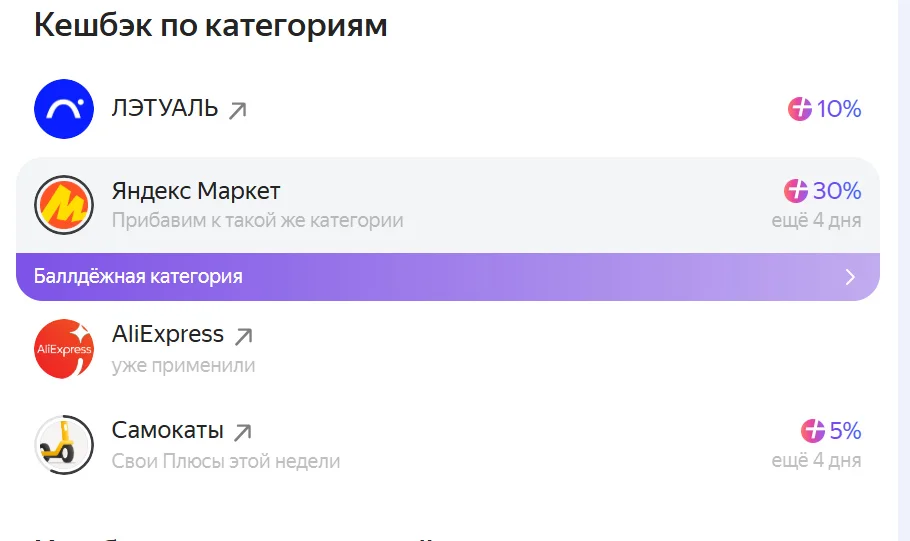The height and width of the screenshot is (541, 910).
Task: Click the 30% cashback value
Action: coord(837,191)
